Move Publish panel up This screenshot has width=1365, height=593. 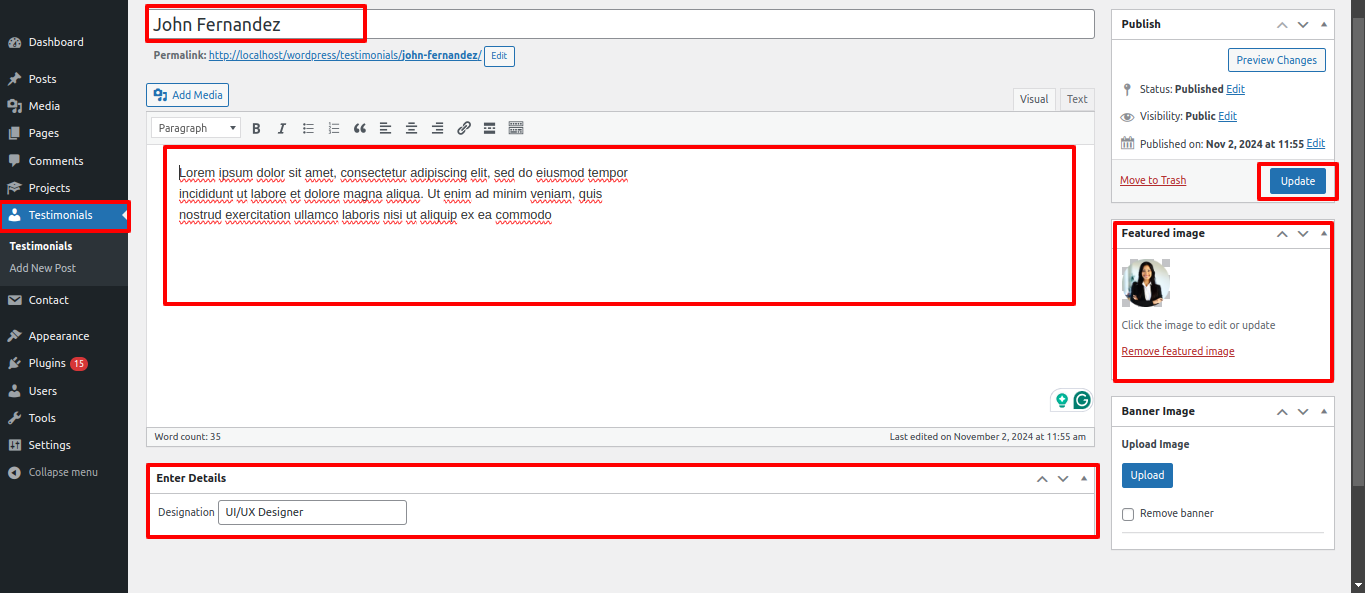pos(1281,24)
